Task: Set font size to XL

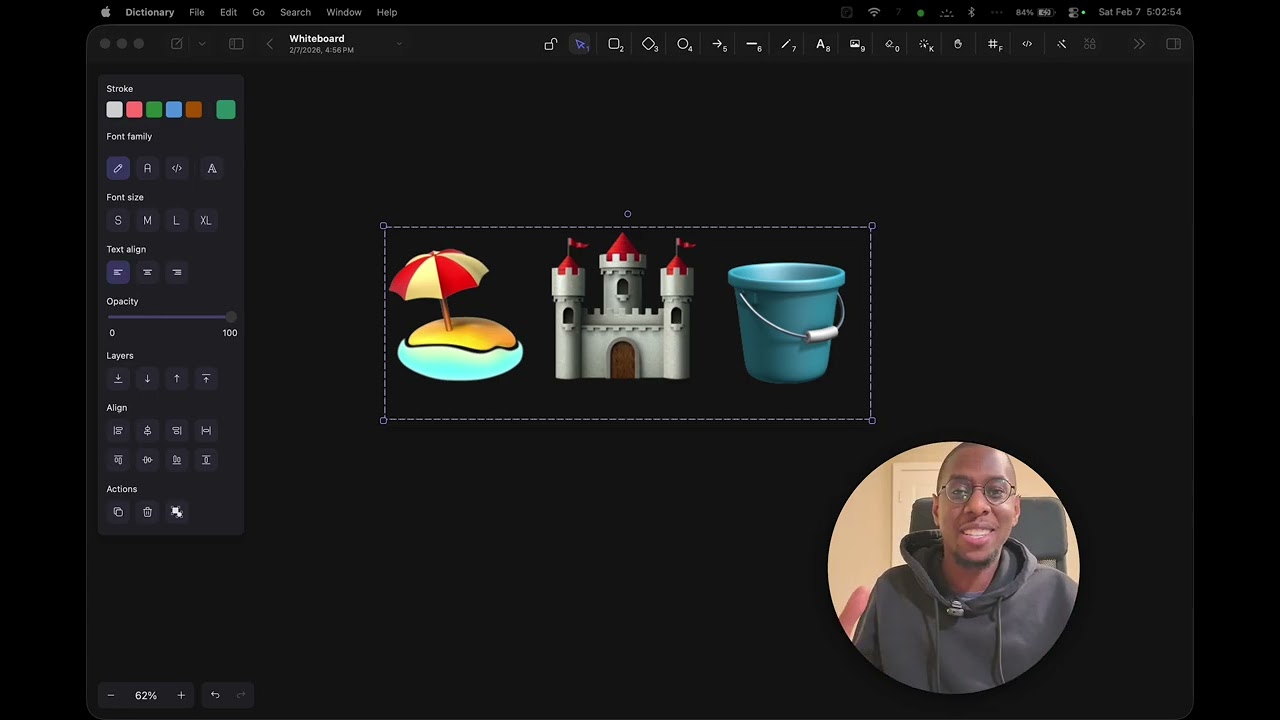Action: tap(206, 220)
